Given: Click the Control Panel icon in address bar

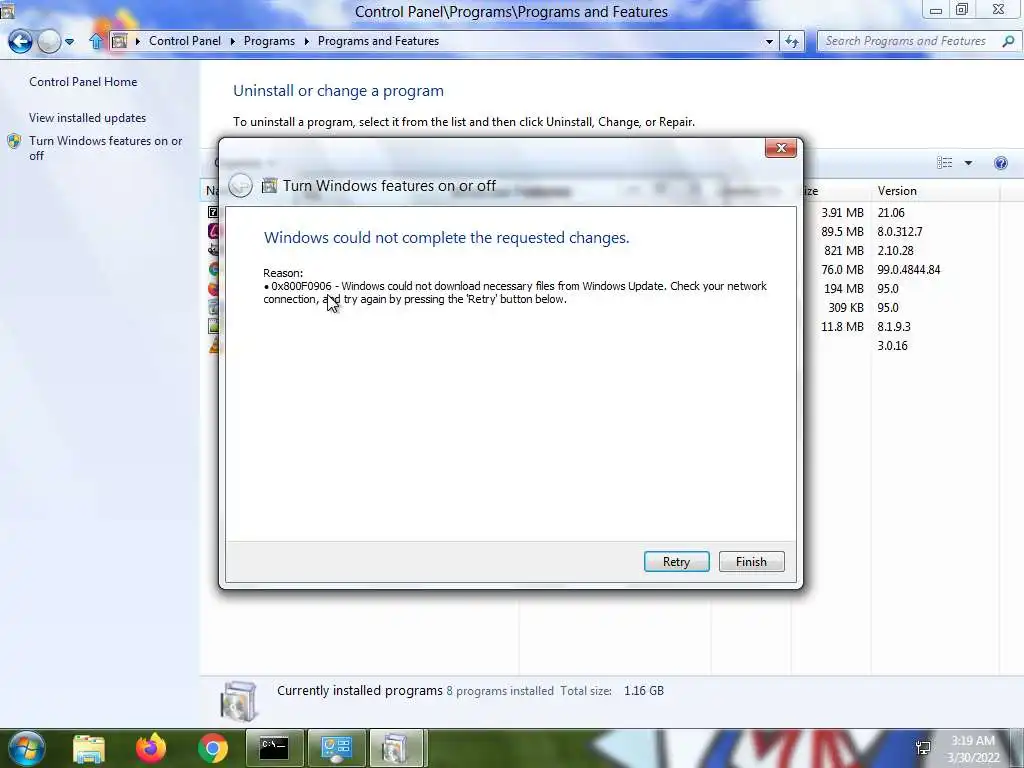Looking at the screenshot, I should (119, 41).
